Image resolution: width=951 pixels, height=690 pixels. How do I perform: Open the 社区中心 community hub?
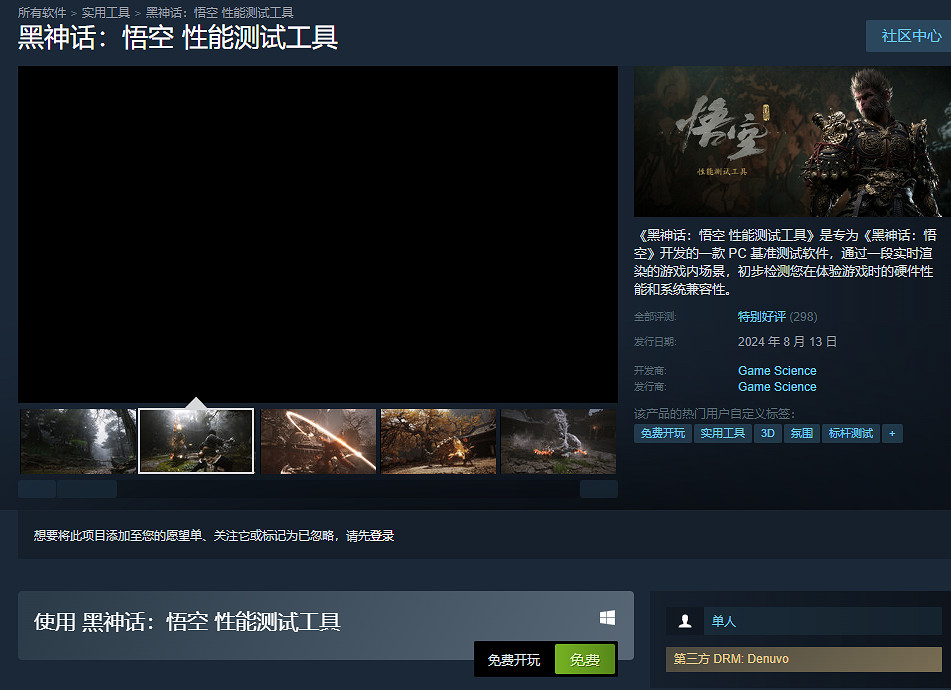[x=910, y=36]
